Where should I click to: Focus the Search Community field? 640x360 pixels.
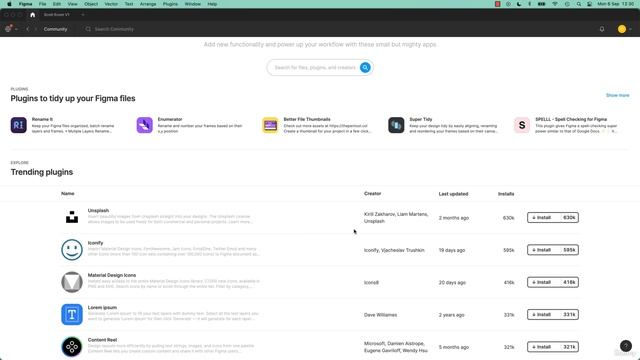click(114, 29)
